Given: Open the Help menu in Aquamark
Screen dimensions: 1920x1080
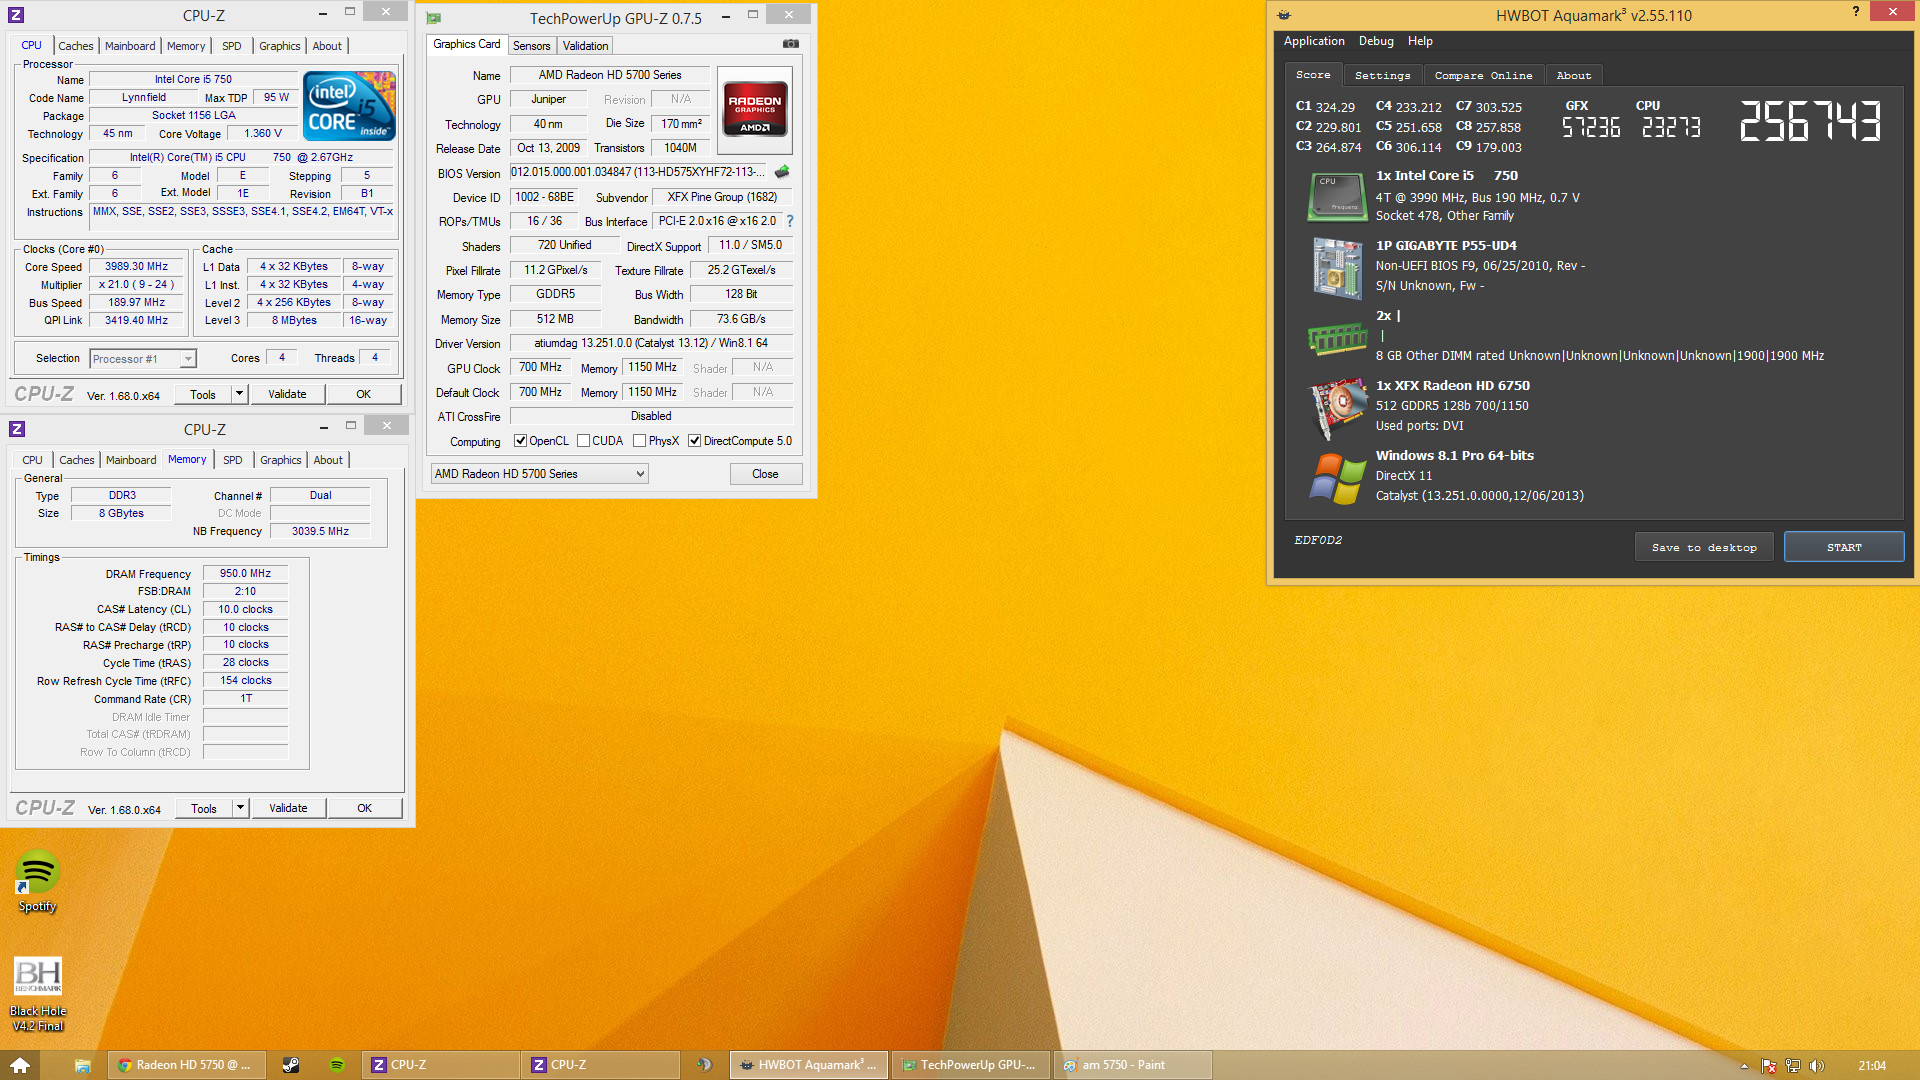Looking at the screenshot, I should pos(1420,41).
